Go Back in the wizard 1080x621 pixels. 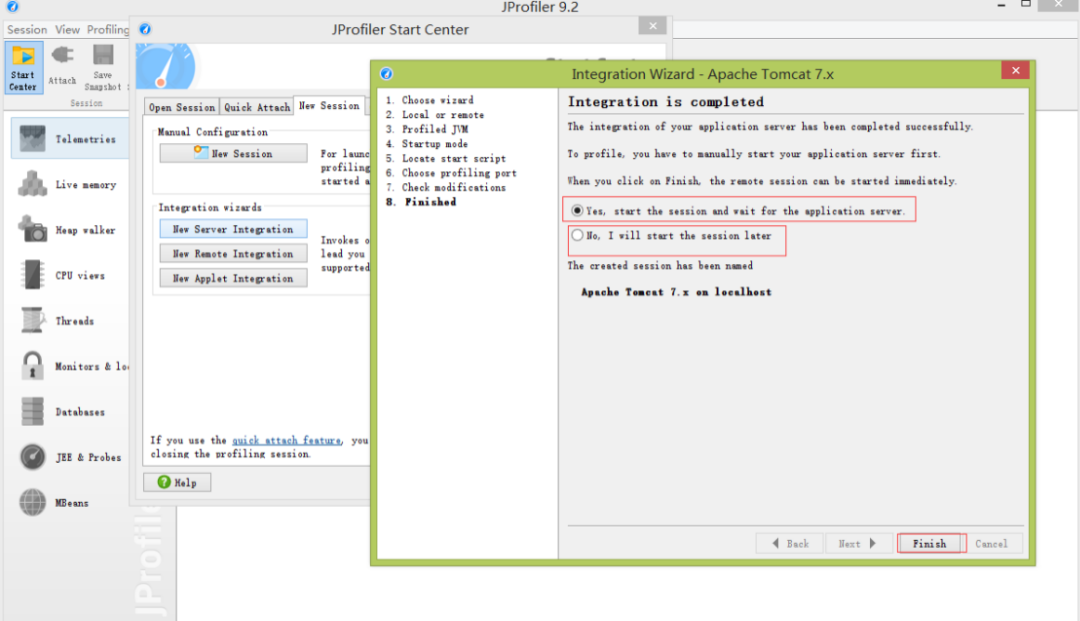point(790,543)
